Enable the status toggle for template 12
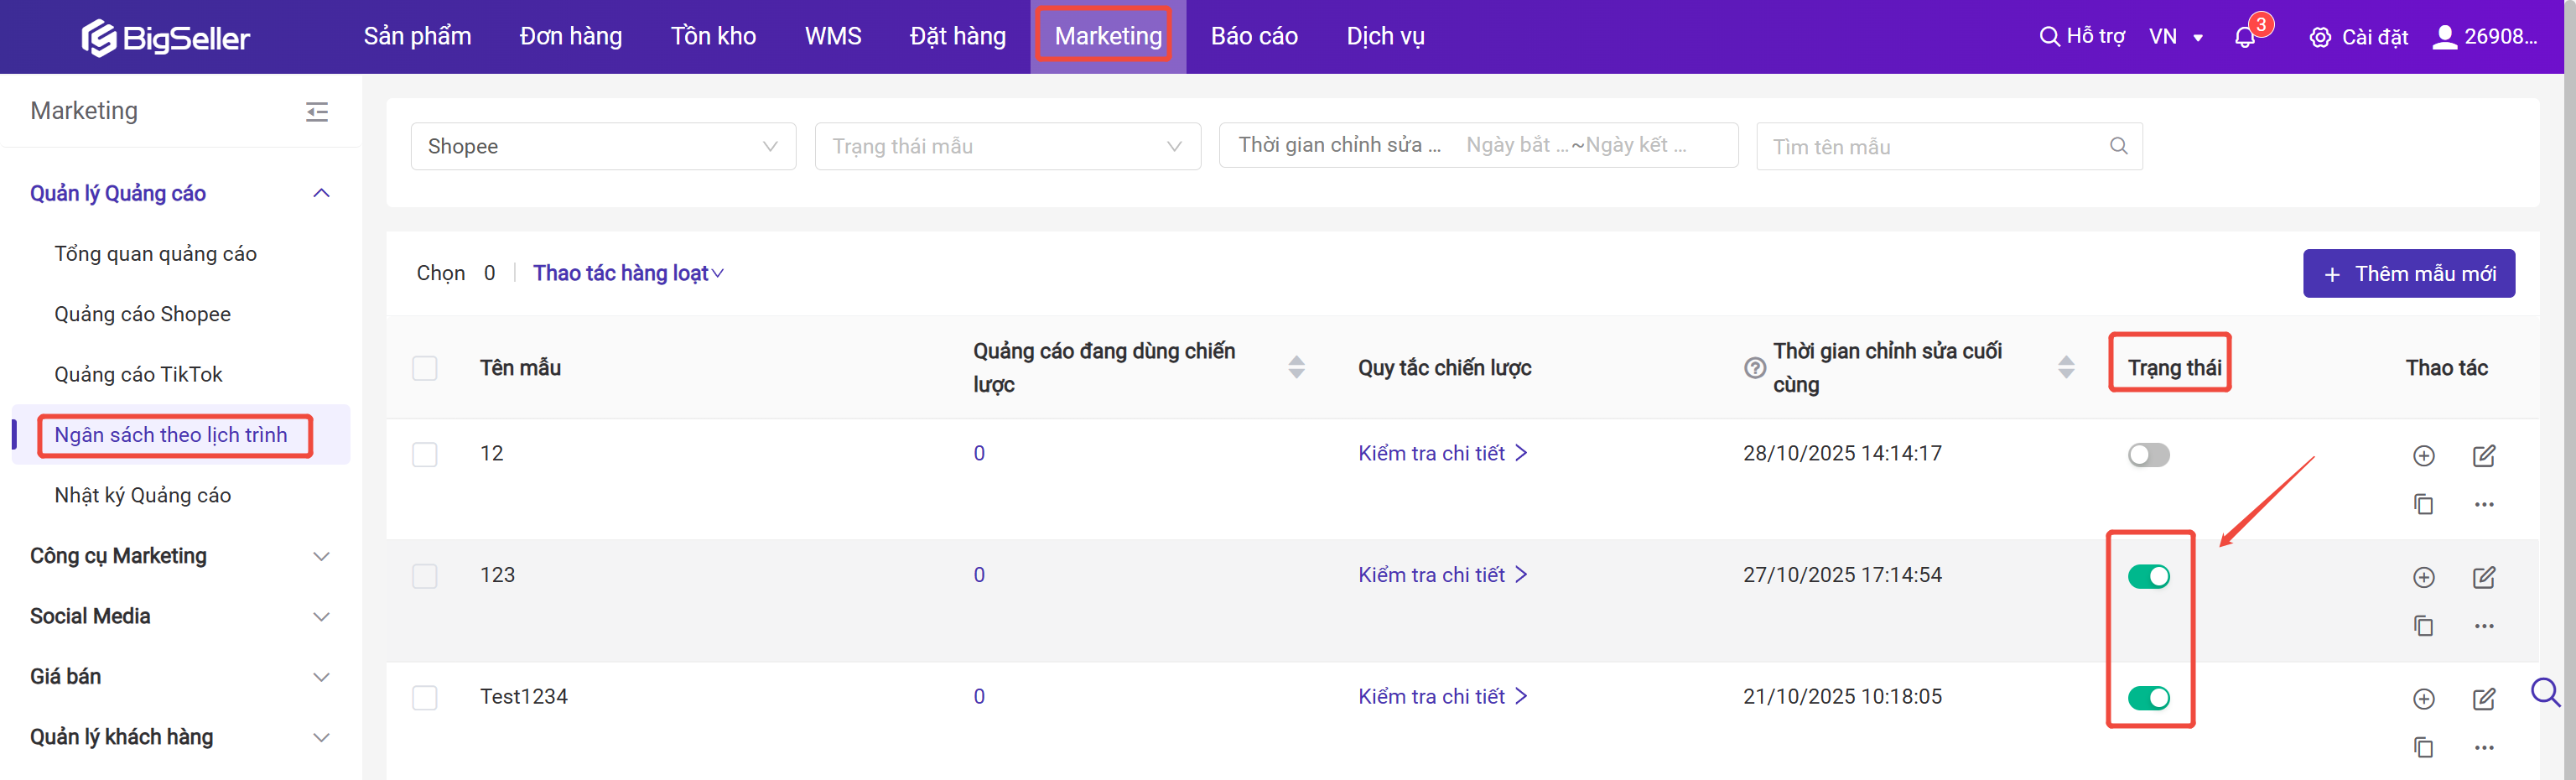The width and height of the screenshot is (2576, 780). tap(2148, 455)
